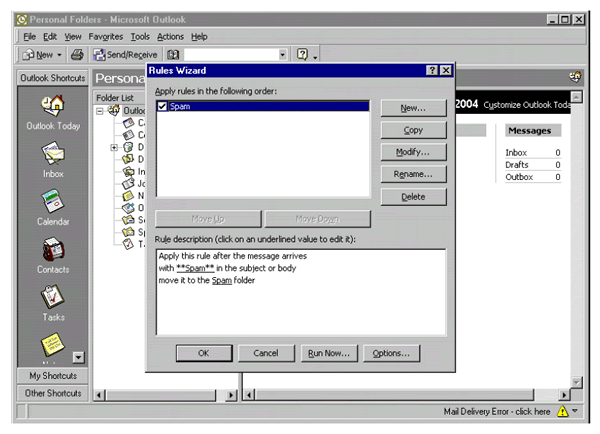Viewport: 600px width, 434px height.
Task: Select the Inbox folder icon in Folder List
Action: [x=128, y=171]
